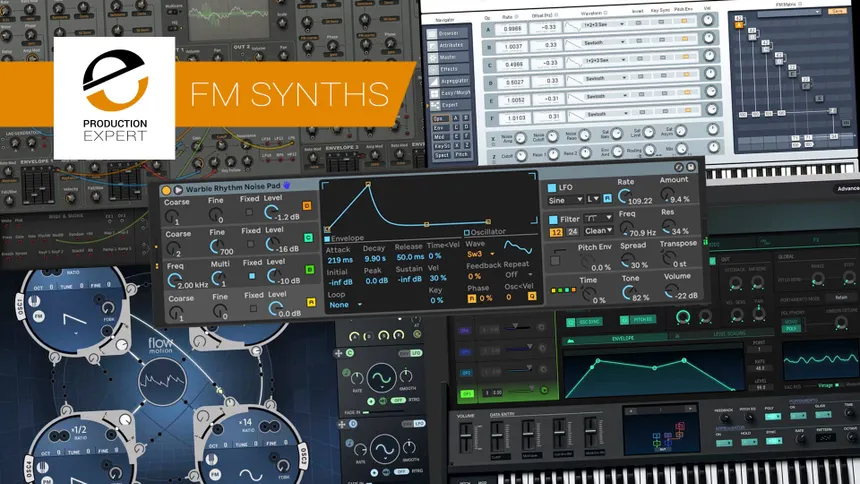Click the green PITCH EG button
The image size is (860, 484).
(x=638, y=319)
